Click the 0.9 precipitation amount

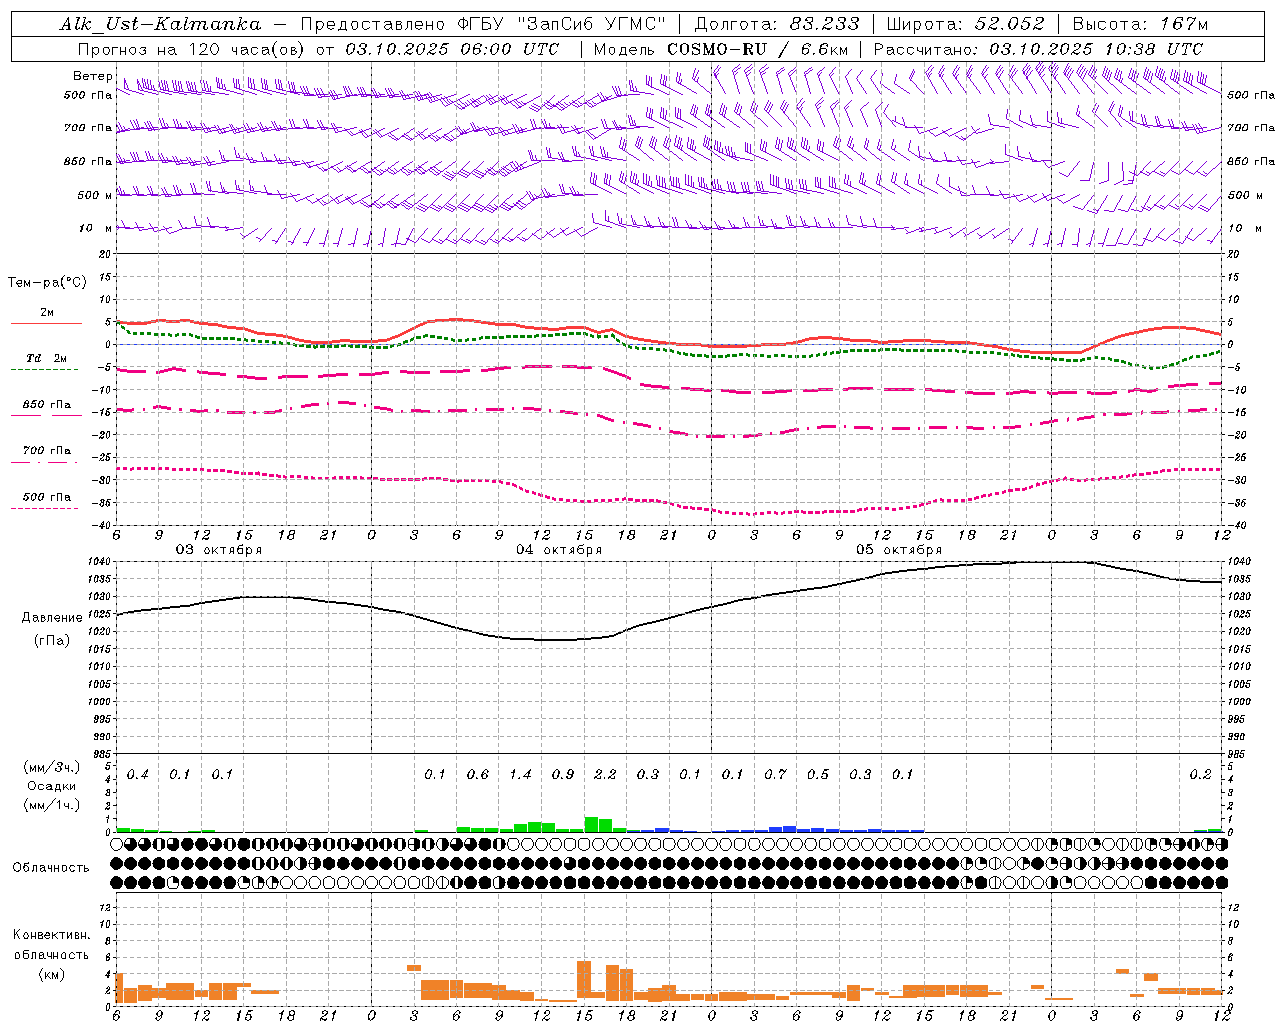563,775
